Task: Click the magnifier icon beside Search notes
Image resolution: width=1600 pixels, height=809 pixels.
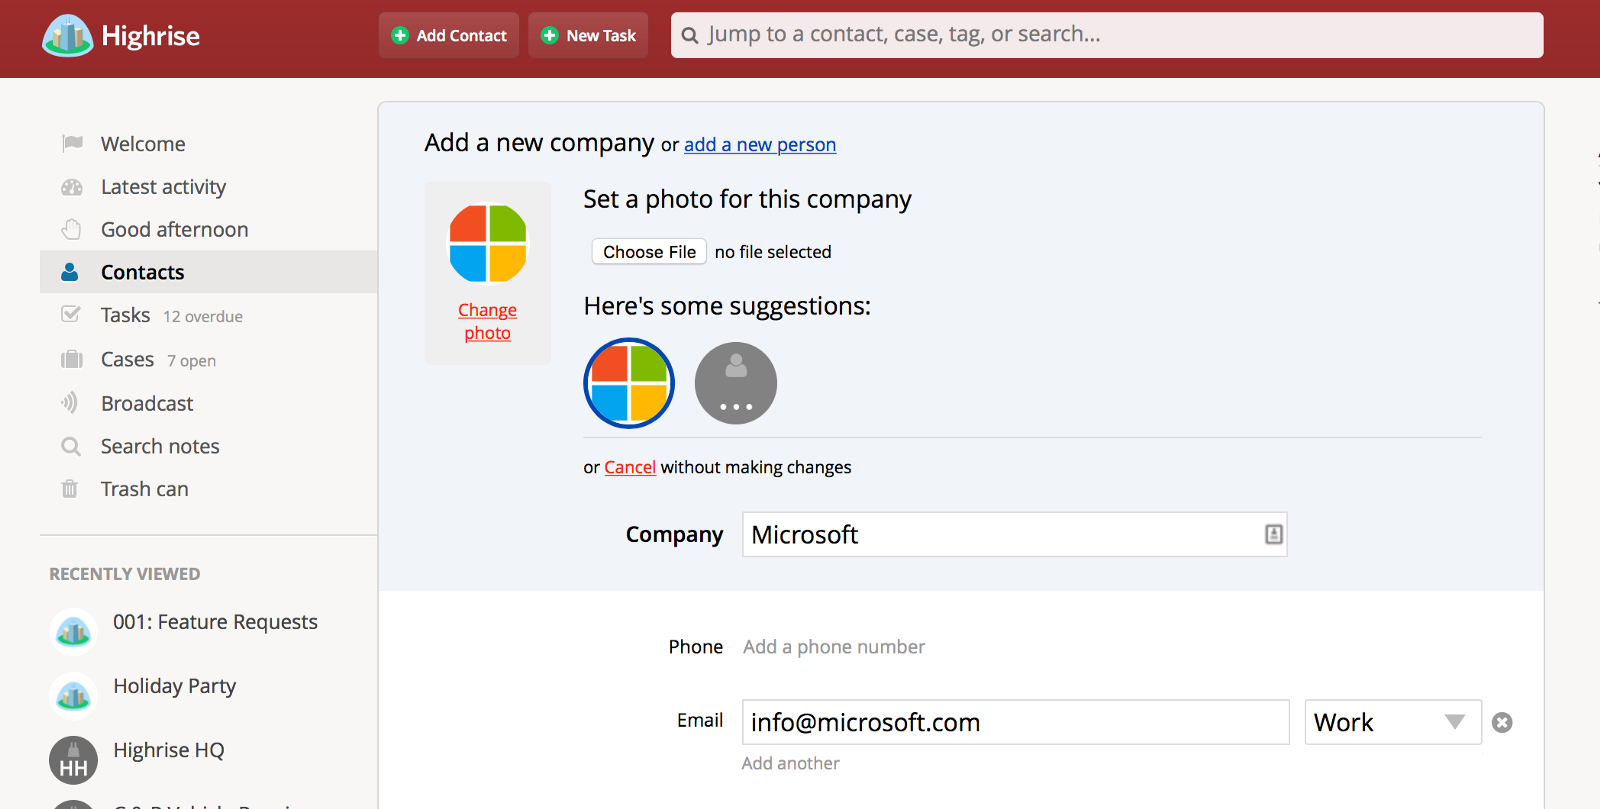Action: 71,446
